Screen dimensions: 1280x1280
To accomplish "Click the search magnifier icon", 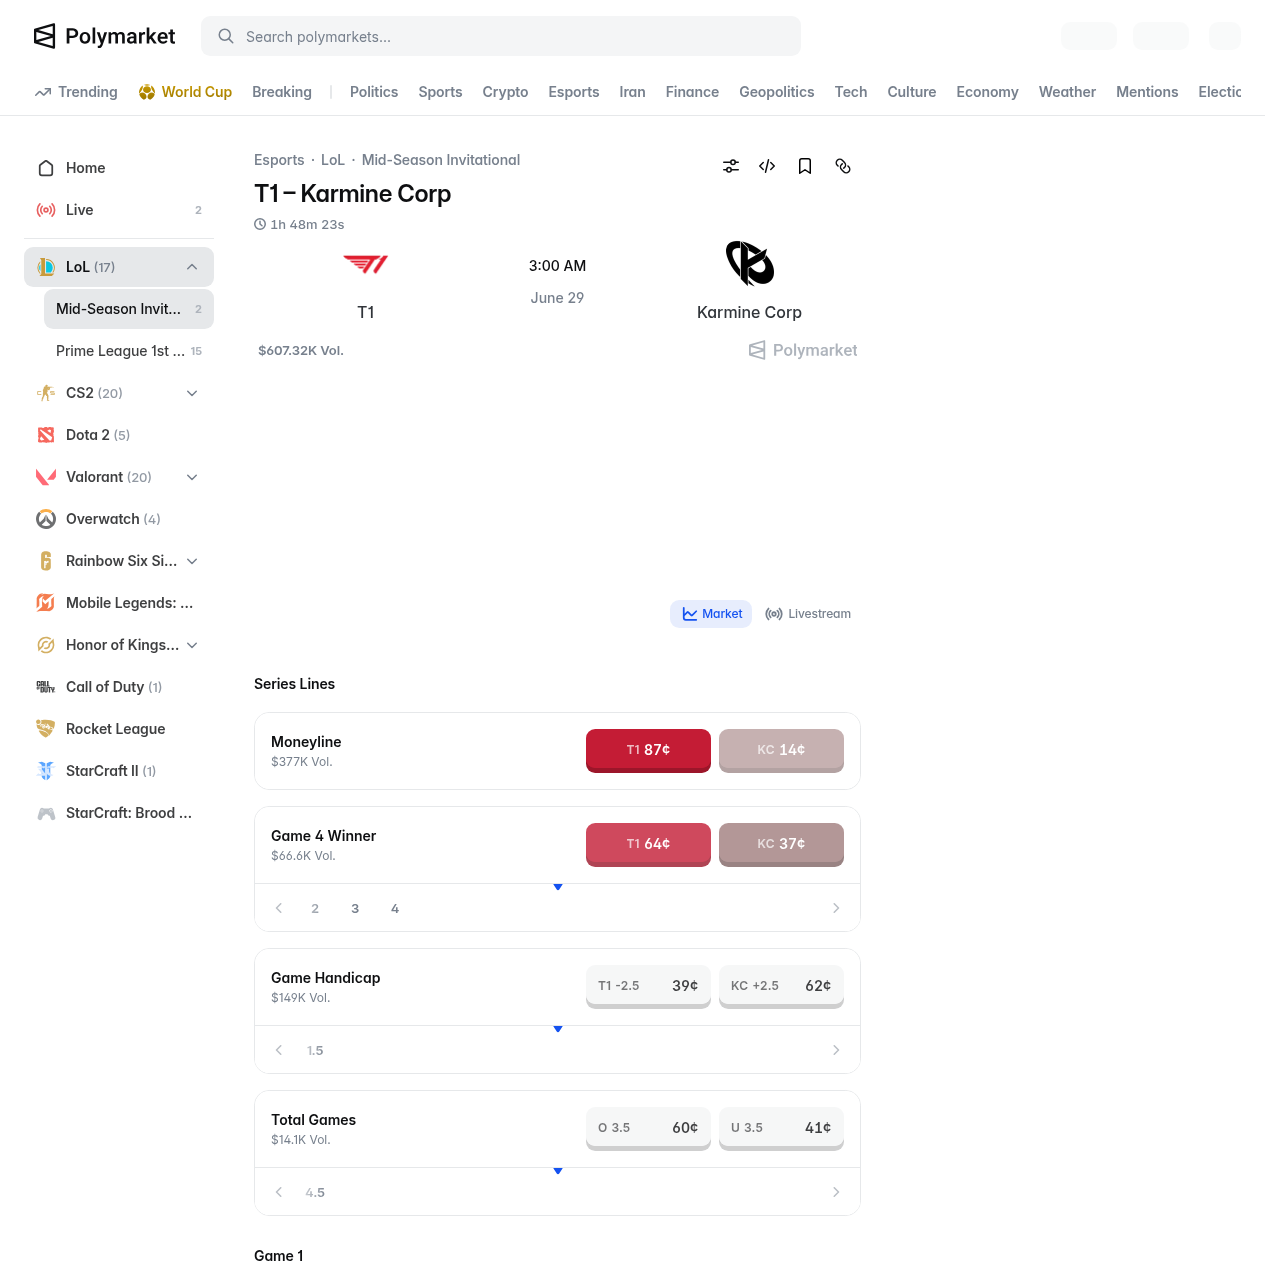I will 226,37.
